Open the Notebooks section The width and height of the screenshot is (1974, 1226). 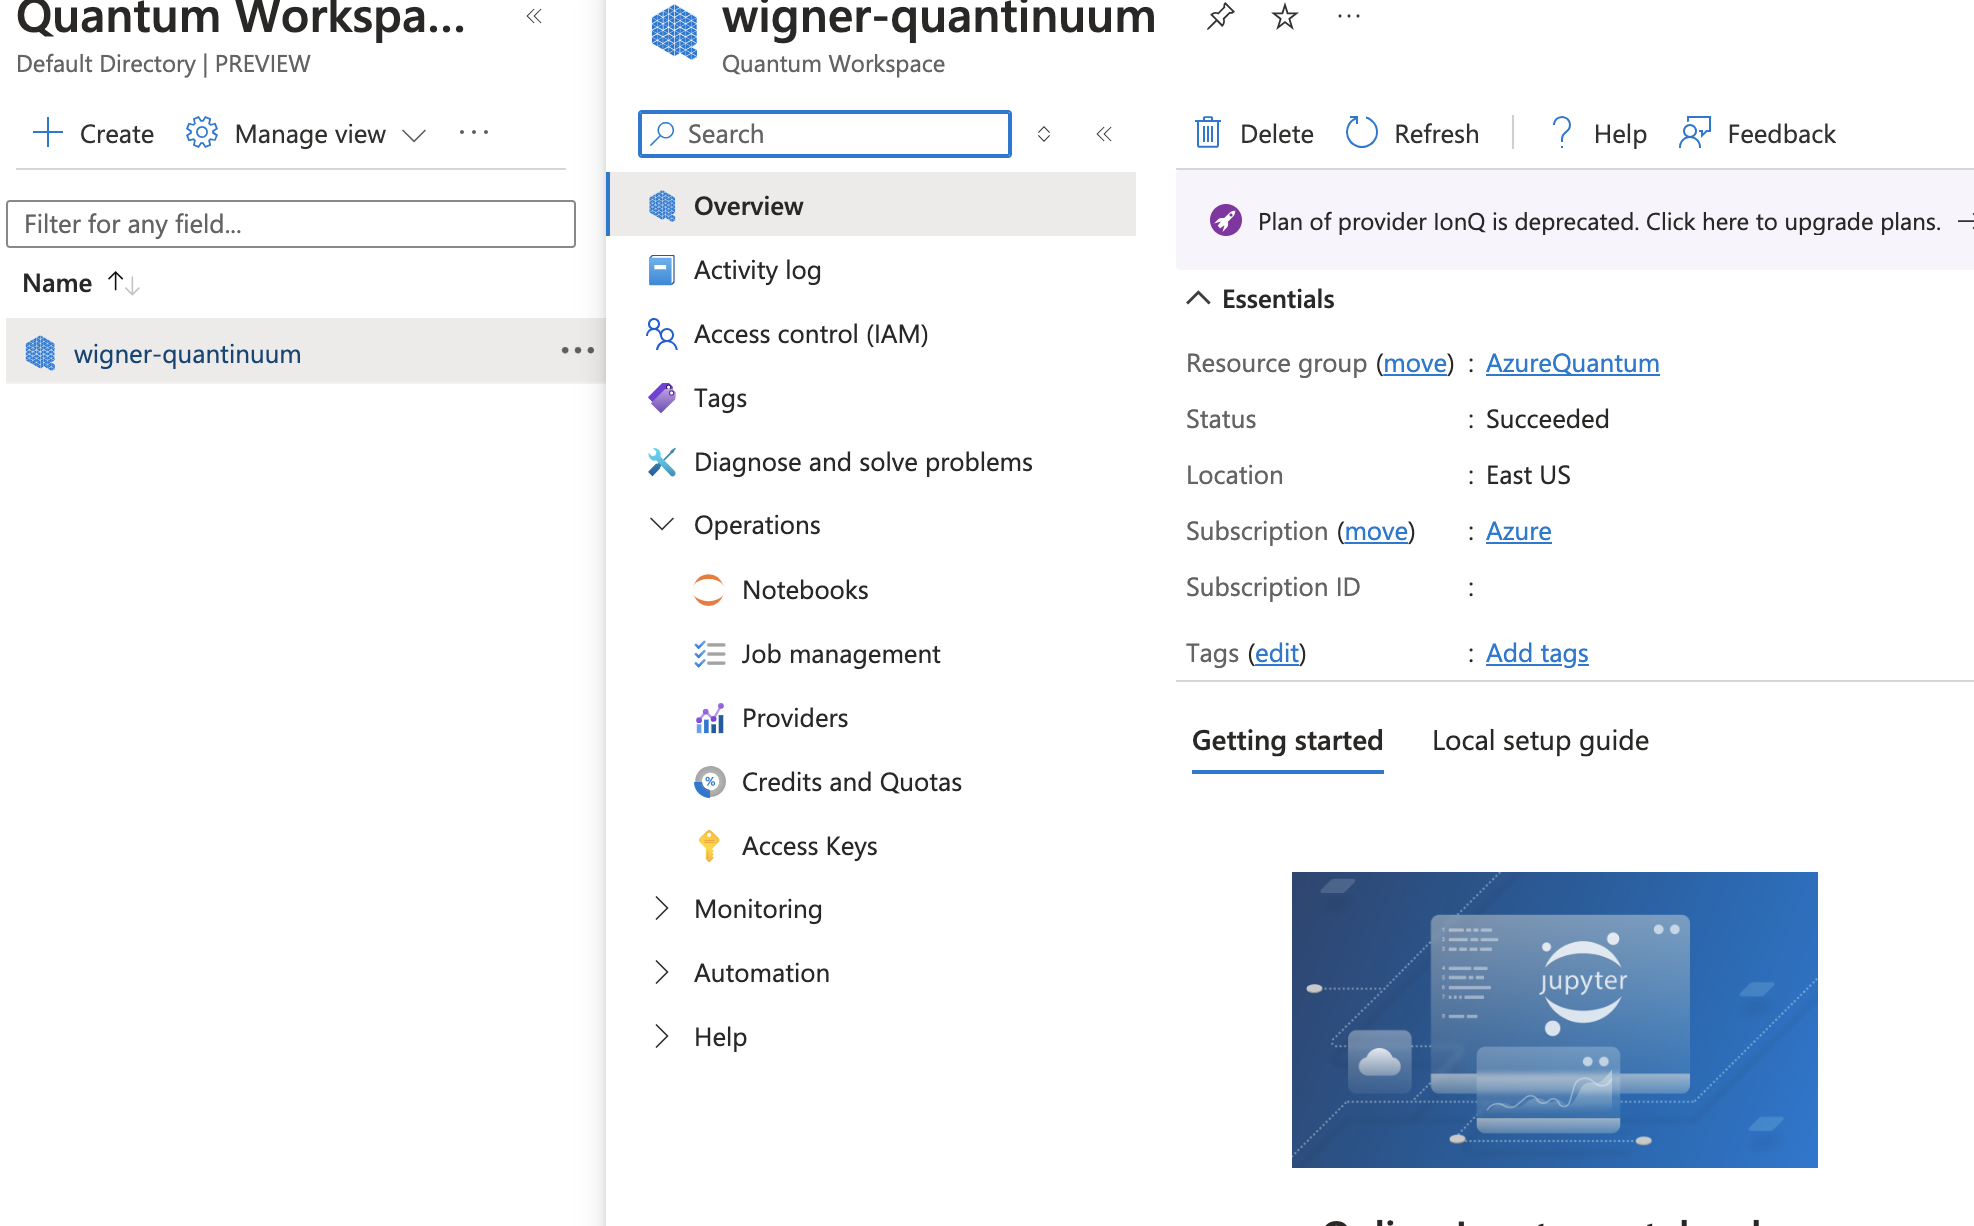click(805, 589)
